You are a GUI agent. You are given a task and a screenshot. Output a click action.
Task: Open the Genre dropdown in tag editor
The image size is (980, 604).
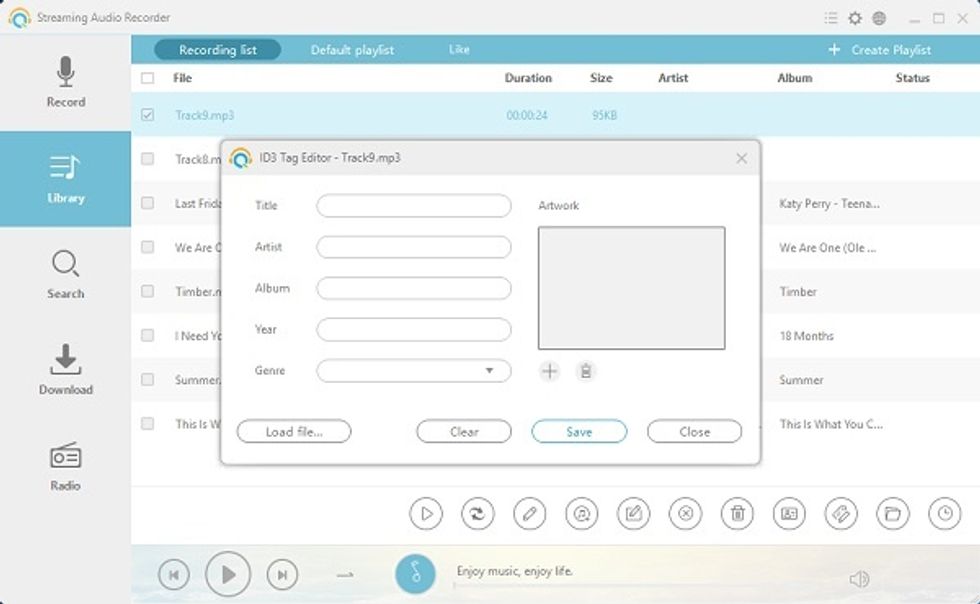pos(491,371)
